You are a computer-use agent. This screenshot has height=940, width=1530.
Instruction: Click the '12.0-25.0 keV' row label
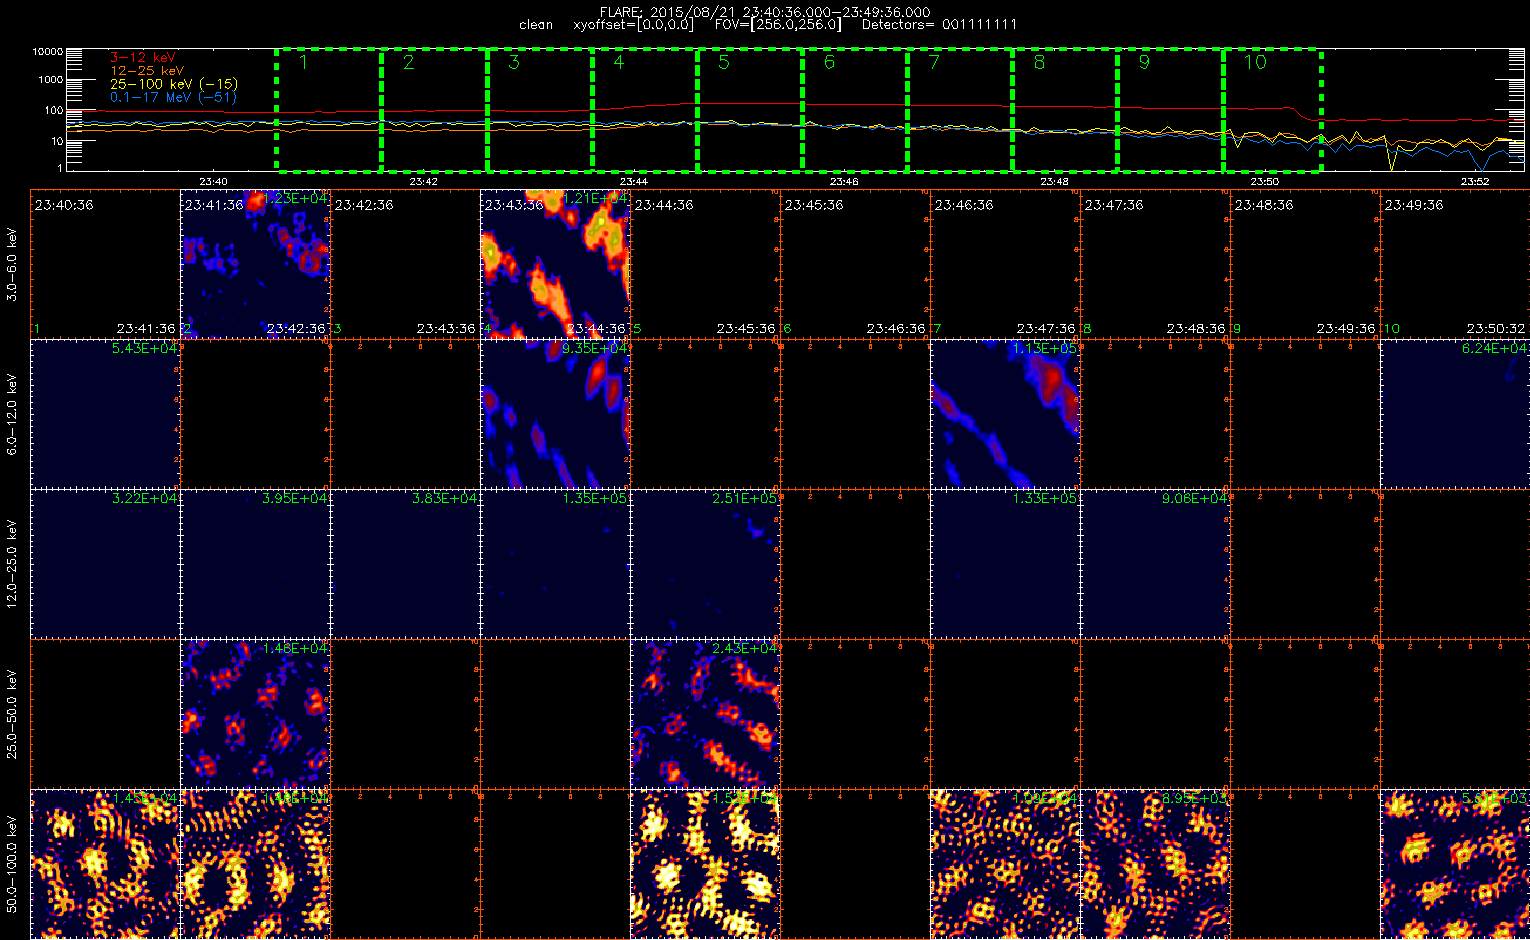coord(12,563)
